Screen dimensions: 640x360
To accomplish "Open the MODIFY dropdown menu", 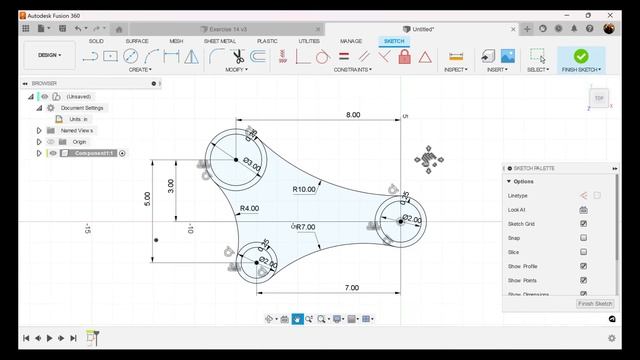I will (x=236, y=70).
